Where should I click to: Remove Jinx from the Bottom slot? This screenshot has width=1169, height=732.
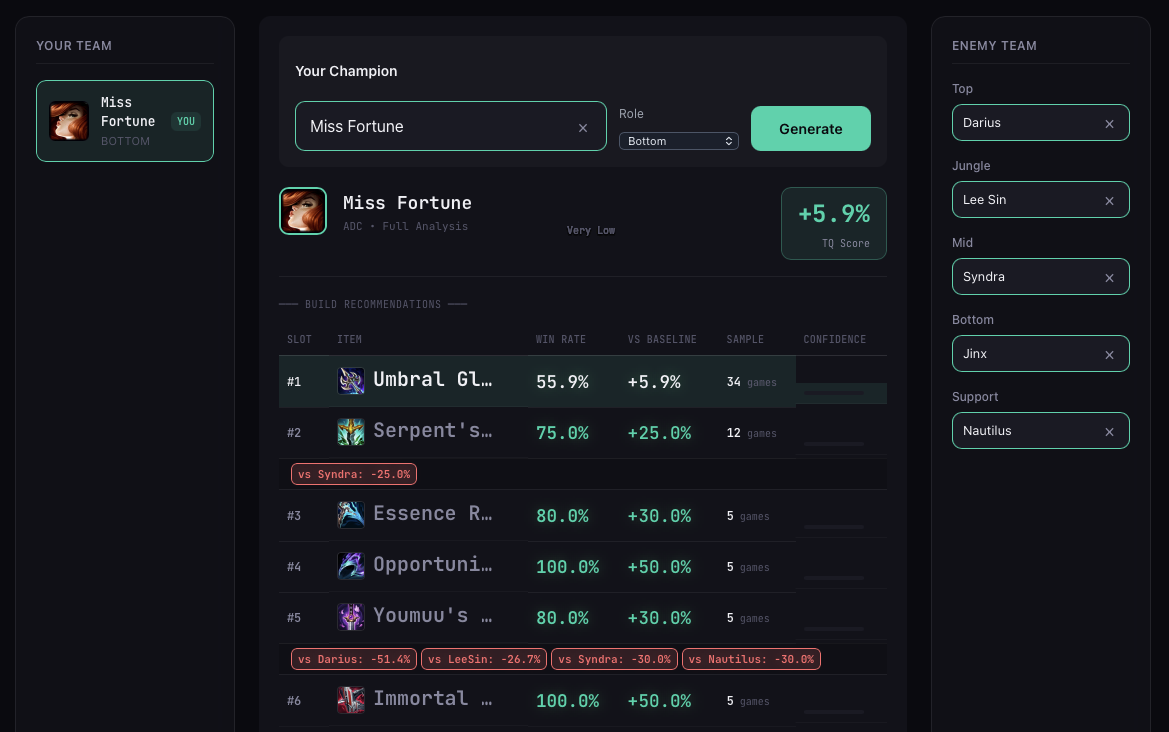pos(1109,353)
